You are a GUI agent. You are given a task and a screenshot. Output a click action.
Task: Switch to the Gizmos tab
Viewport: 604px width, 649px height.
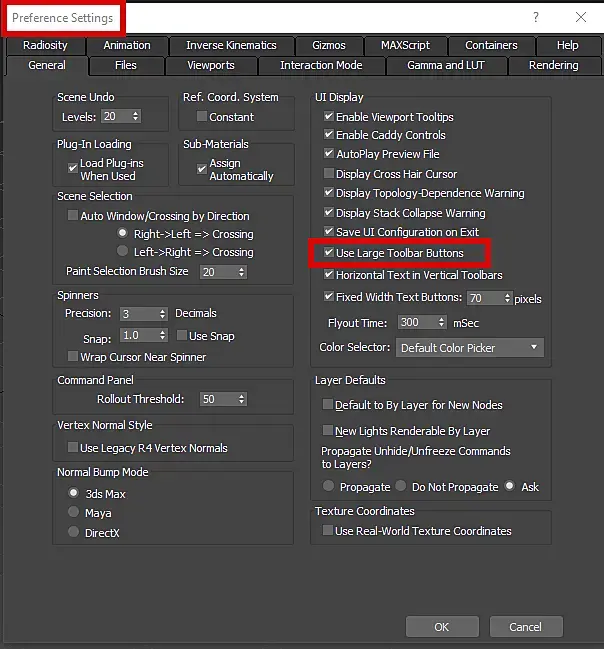329,45
